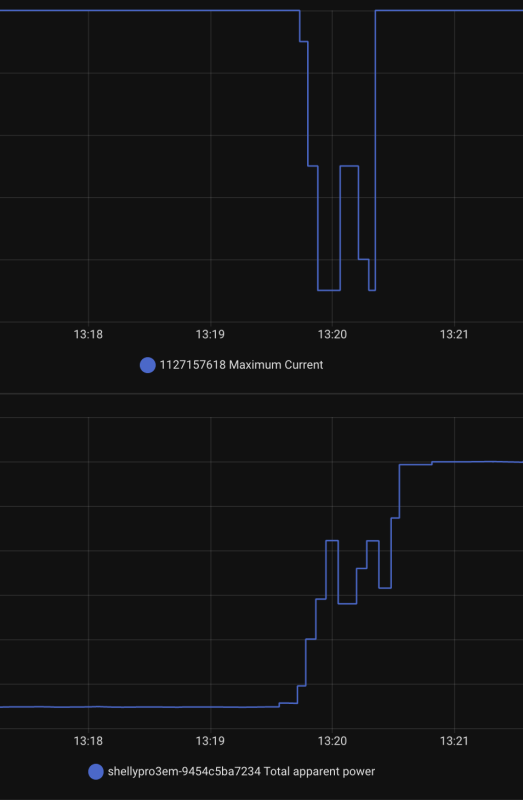Screen dimensions: 523x800
Task: Select 13:21 on the apparent power chart axis
Action: pyautogui.click(x=454, y=741)
